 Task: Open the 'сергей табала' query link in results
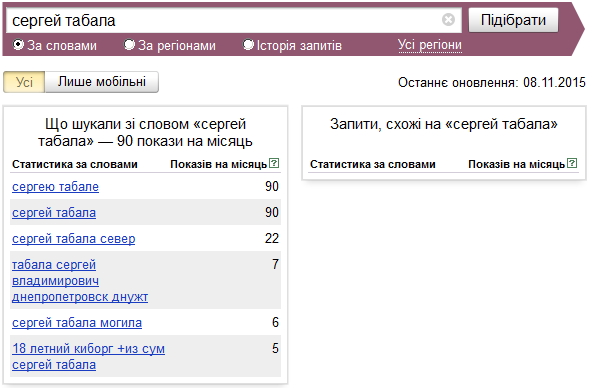[x=54, y=212]
